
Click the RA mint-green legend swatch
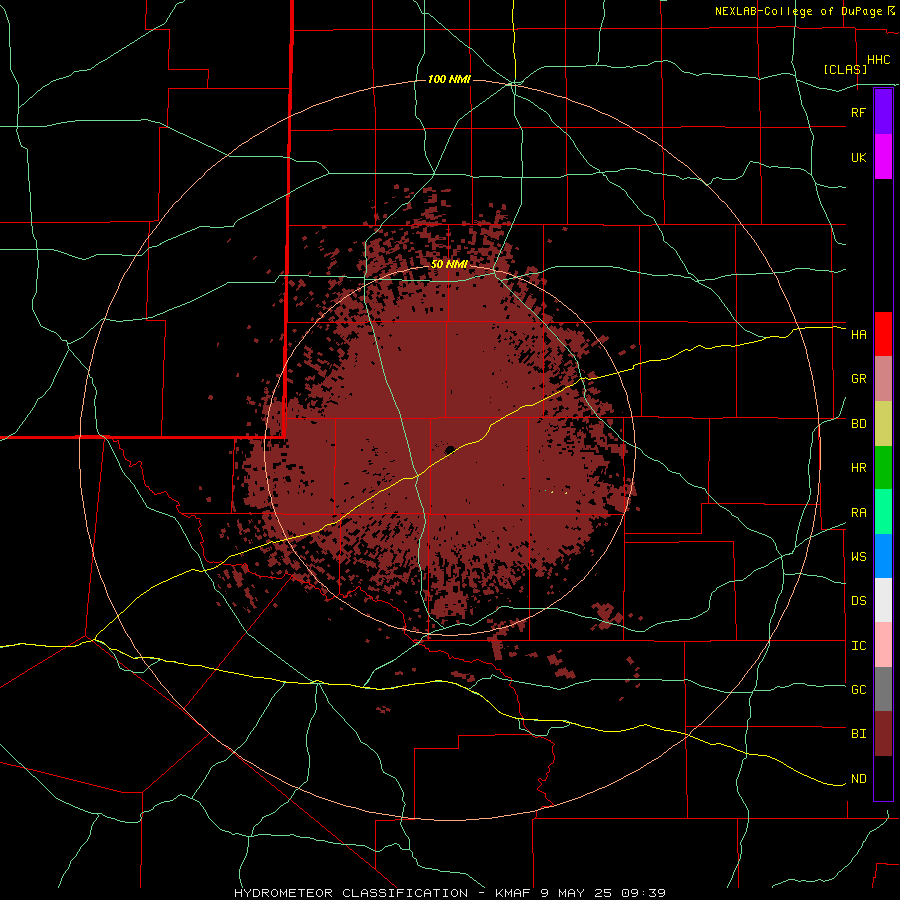(883, 512)
